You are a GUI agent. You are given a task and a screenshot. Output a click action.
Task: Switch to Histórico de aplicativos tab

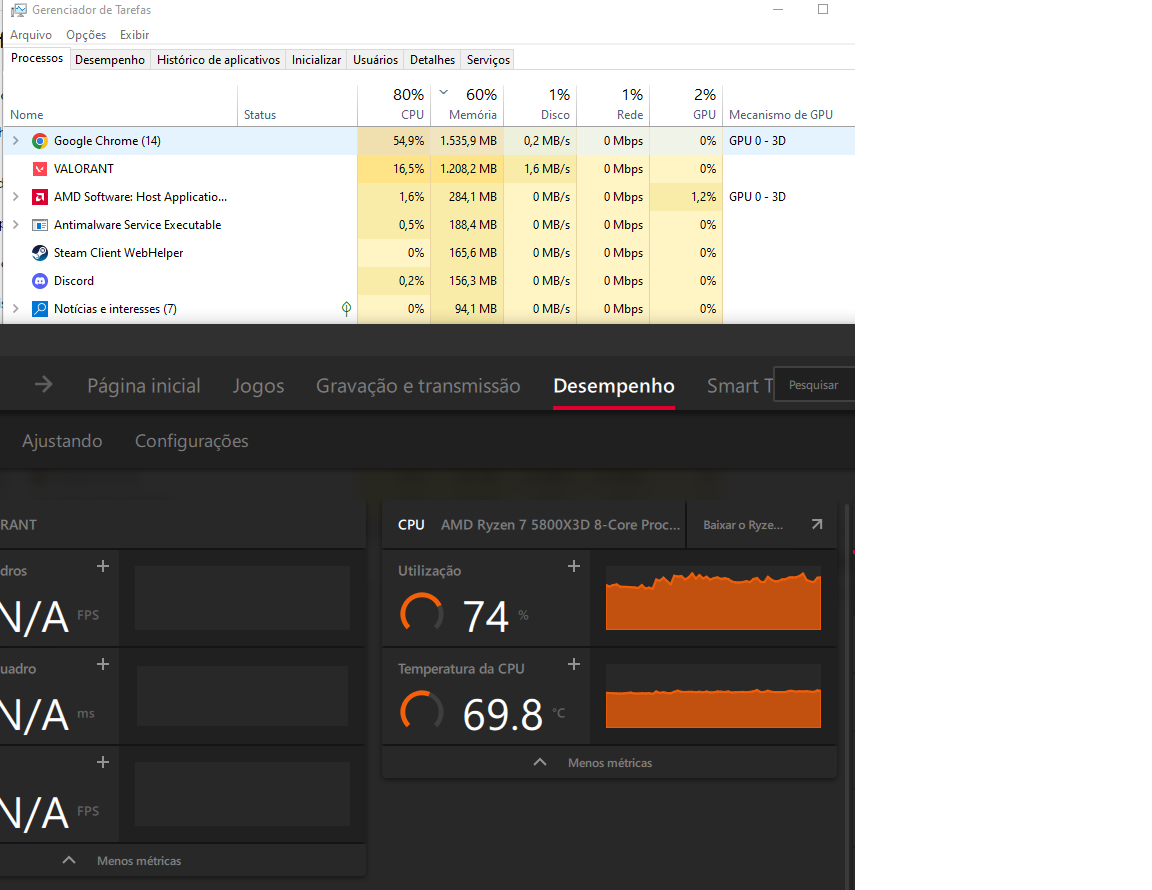pos(218,60)
